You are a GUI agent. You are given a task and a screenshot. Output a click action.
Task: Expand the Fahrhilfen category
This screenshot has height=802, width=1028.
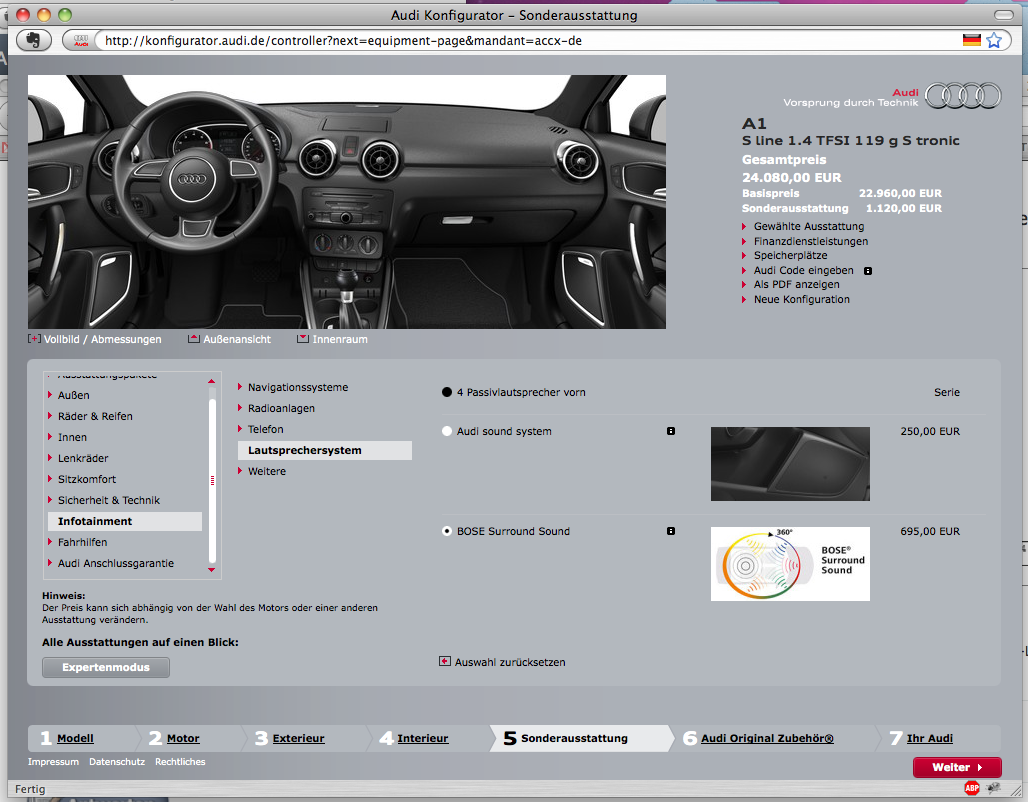point(82,542)
